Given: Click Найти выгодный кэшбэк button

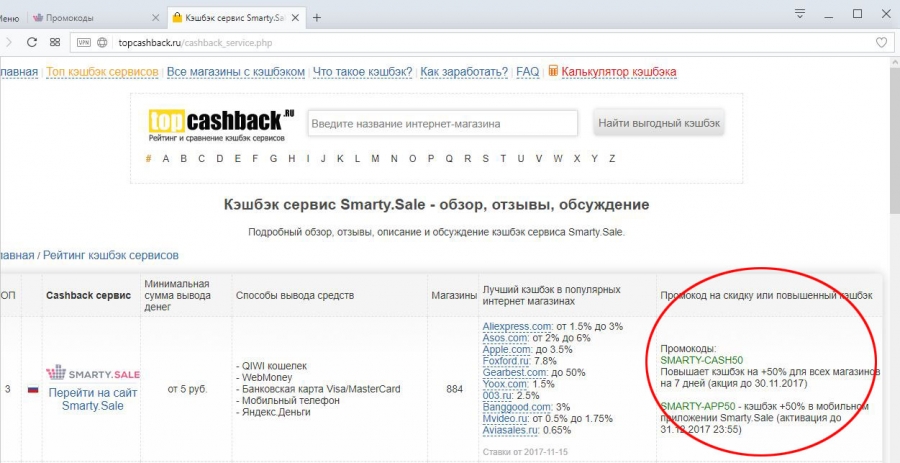Looking at the screenshot, I should click(659, 123).
